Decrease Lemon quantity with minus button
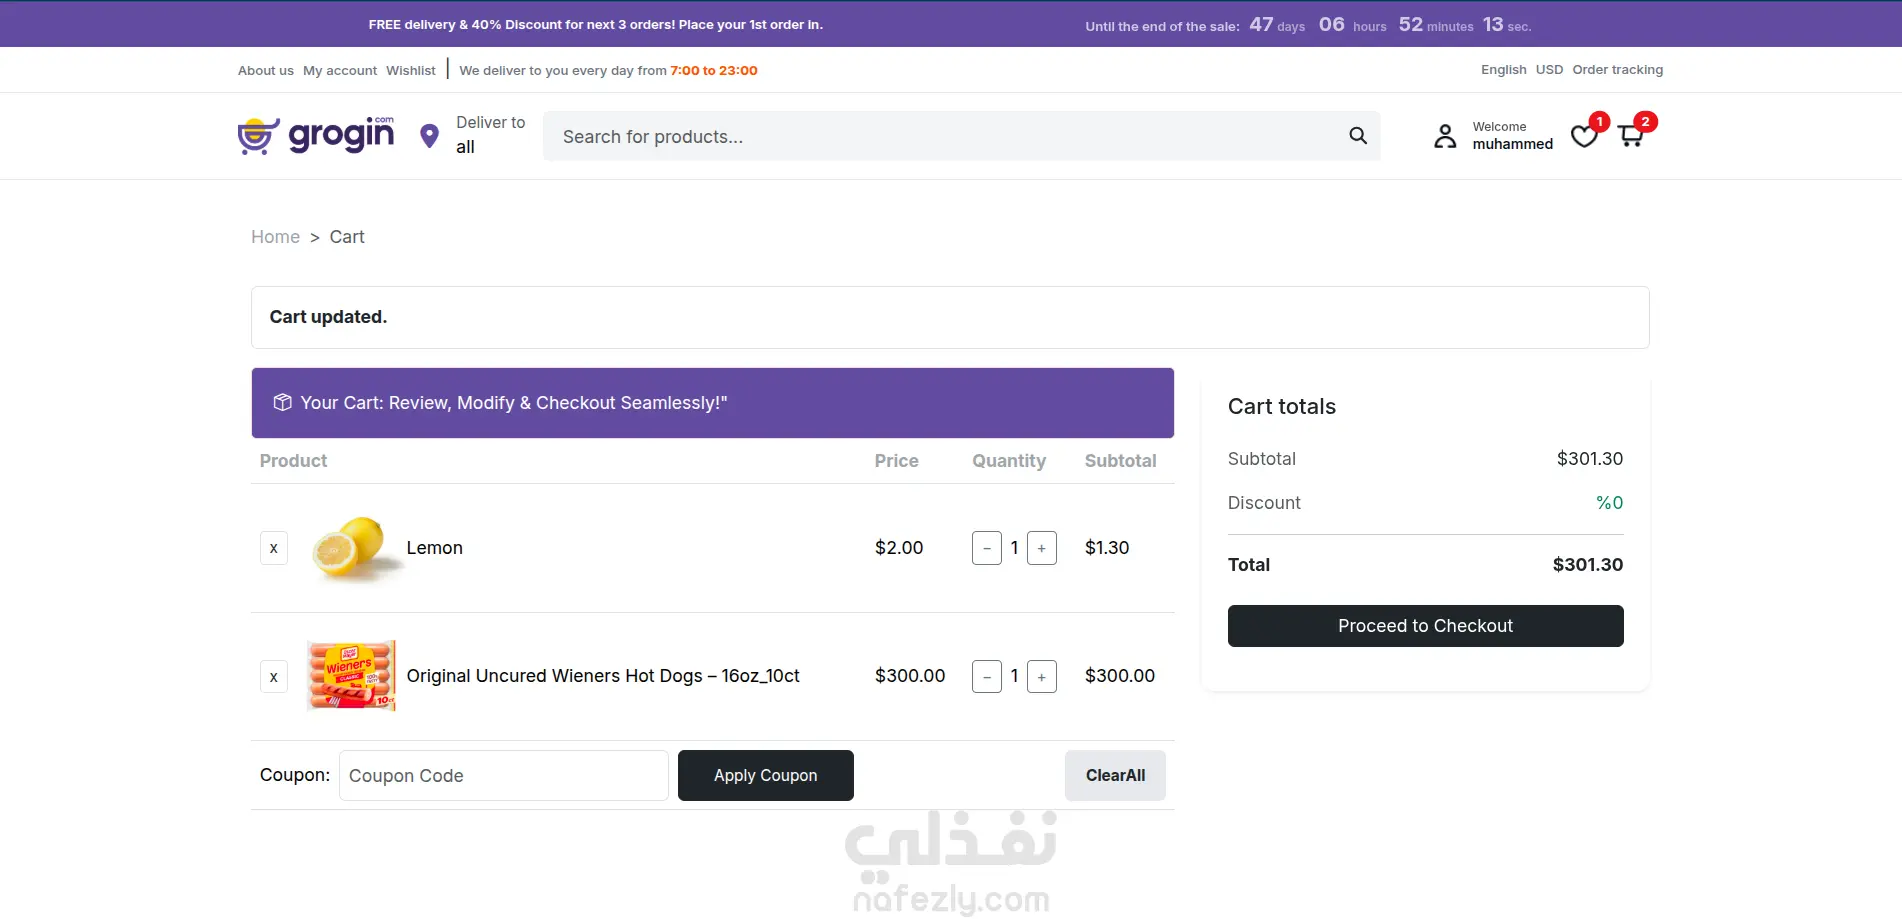Viewport: 1902px width, 919px height. (x=987, y=548)
